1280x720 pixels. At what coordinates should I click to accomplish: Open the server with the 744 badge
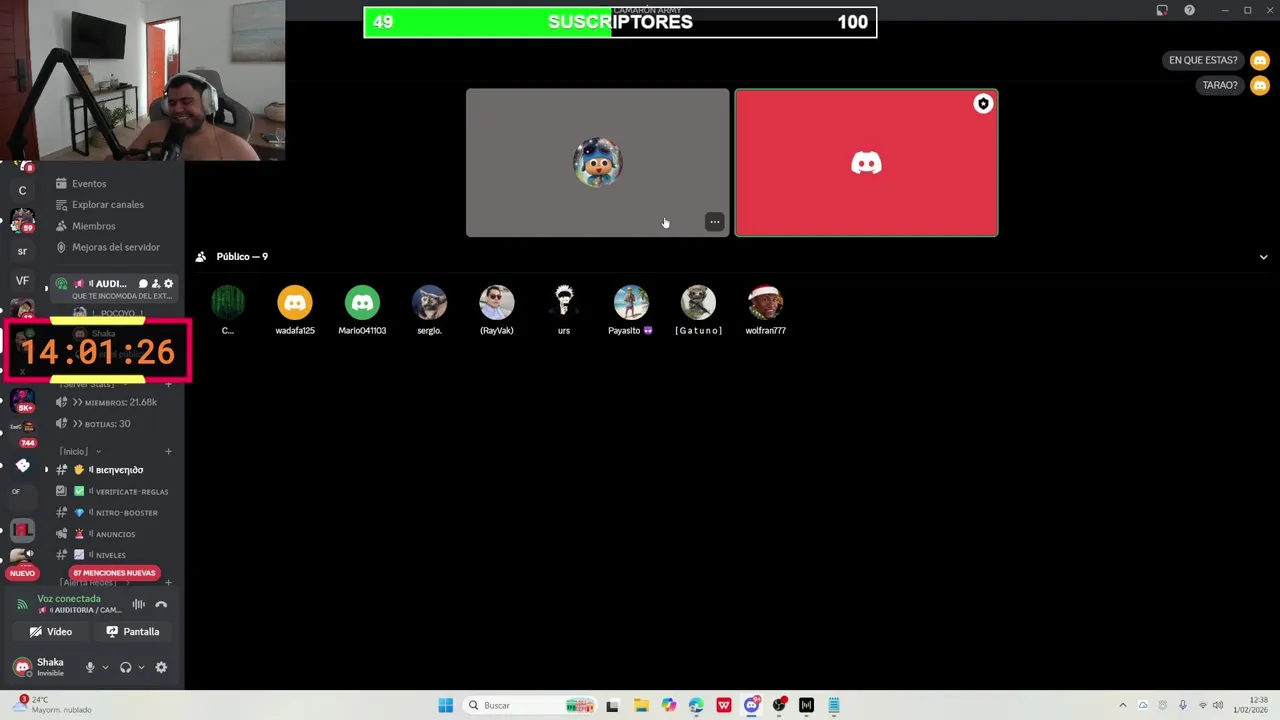(x=22, y=432)
